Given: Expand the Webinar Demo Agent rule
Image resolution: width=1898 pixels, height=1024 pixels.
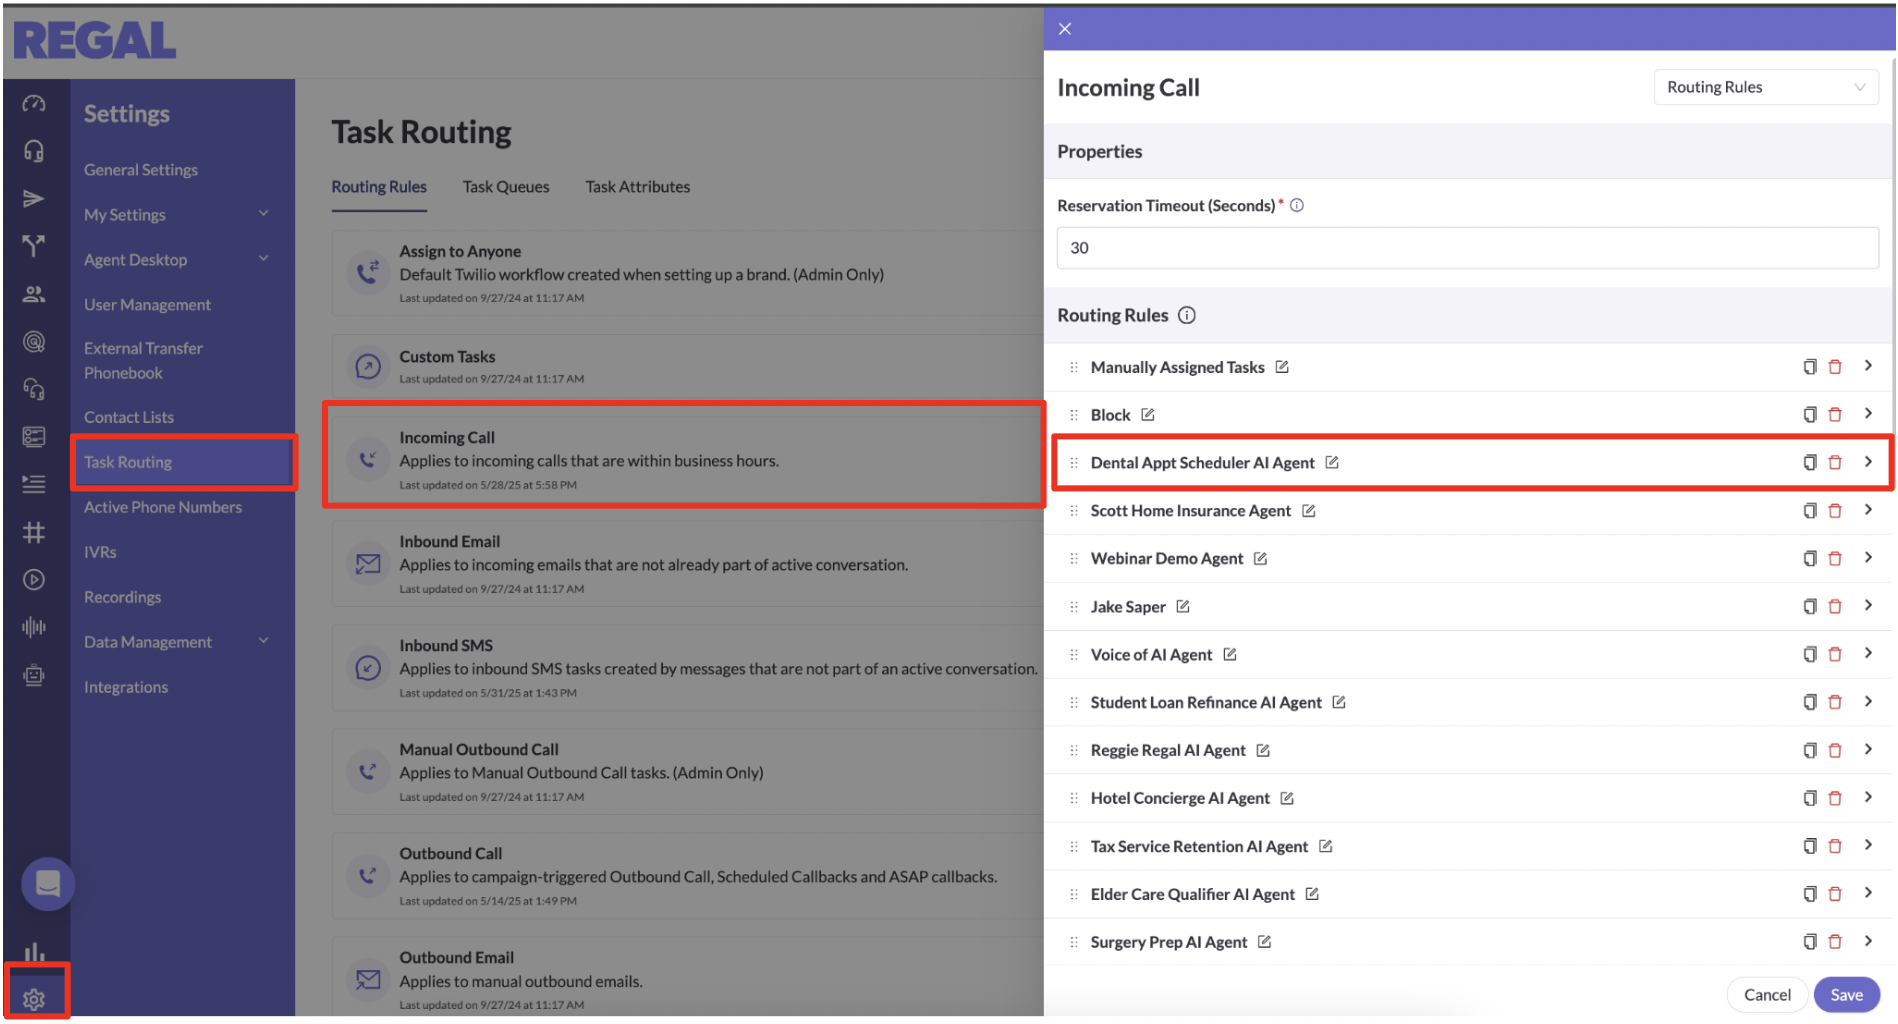Looking at the screenshot, I should (1868, 558).
